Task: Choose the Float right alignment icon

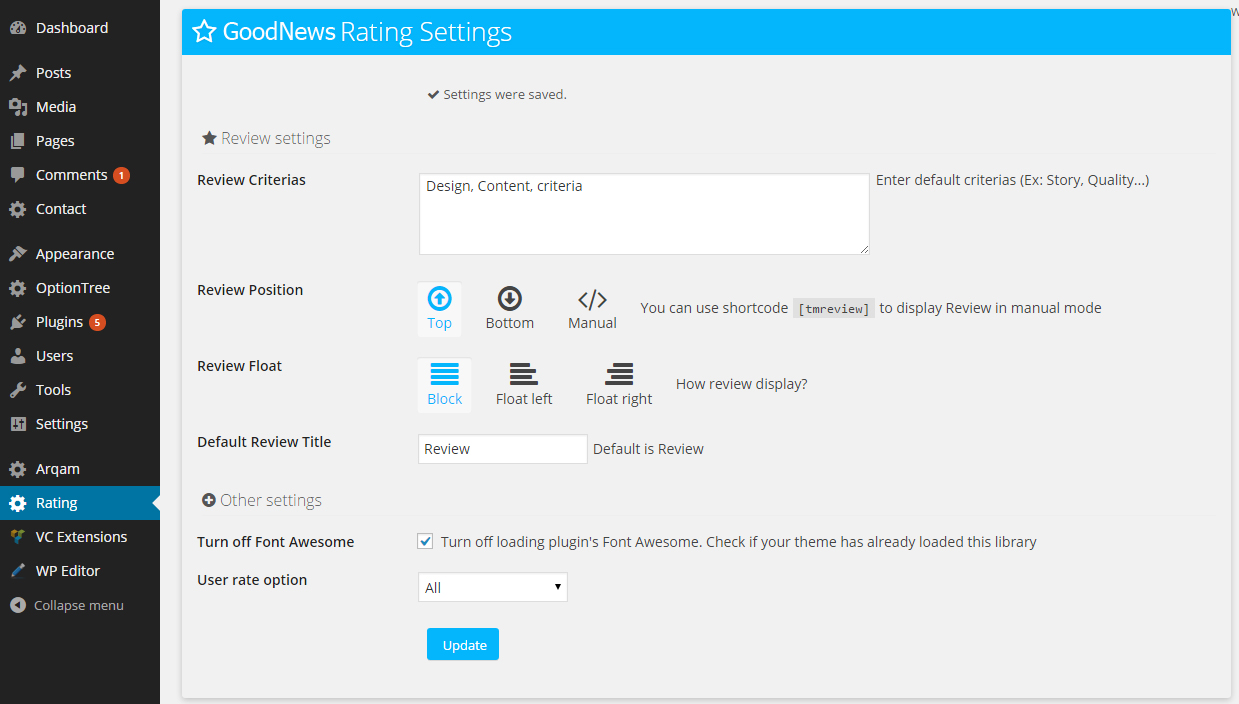Action: (x=619, y=374)
